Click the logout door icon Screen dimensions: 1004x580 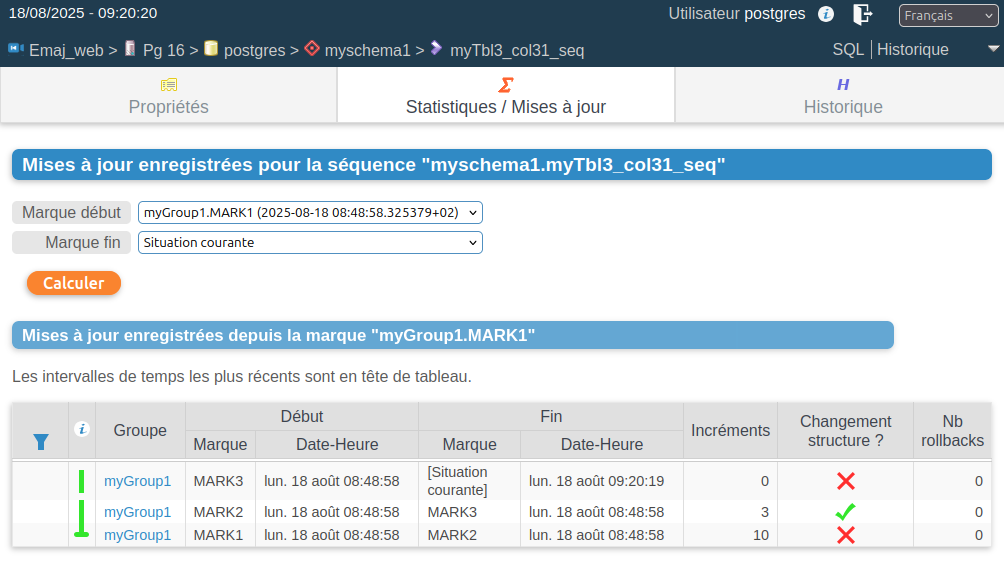862,14
